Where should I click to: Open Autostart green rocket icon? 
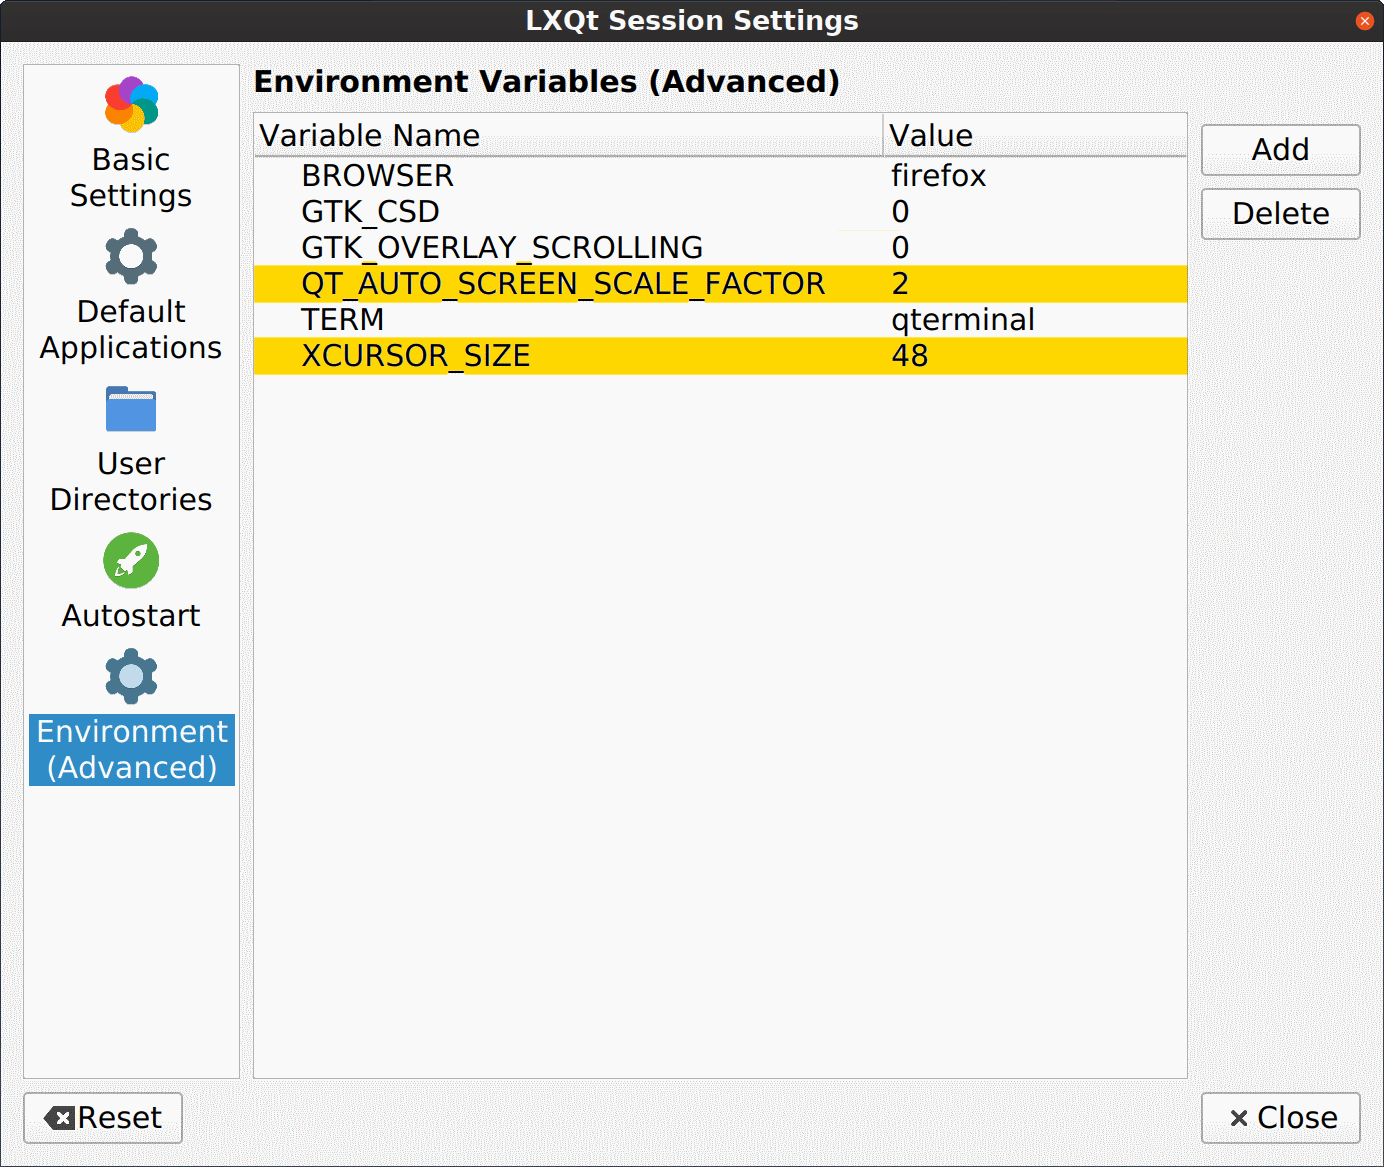pos(131,561)
